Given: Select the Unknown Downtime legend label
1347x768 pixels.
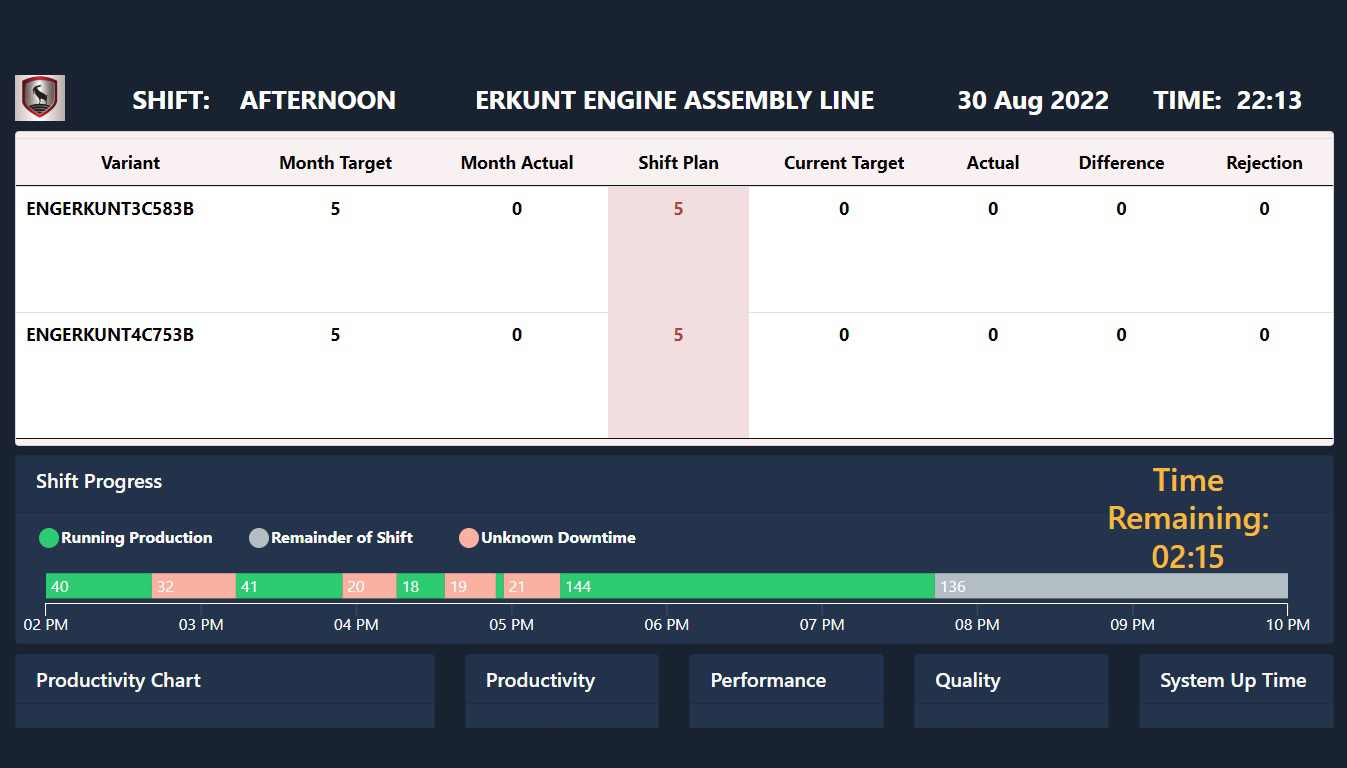Looking at the screenshot, I should point(558,538).
